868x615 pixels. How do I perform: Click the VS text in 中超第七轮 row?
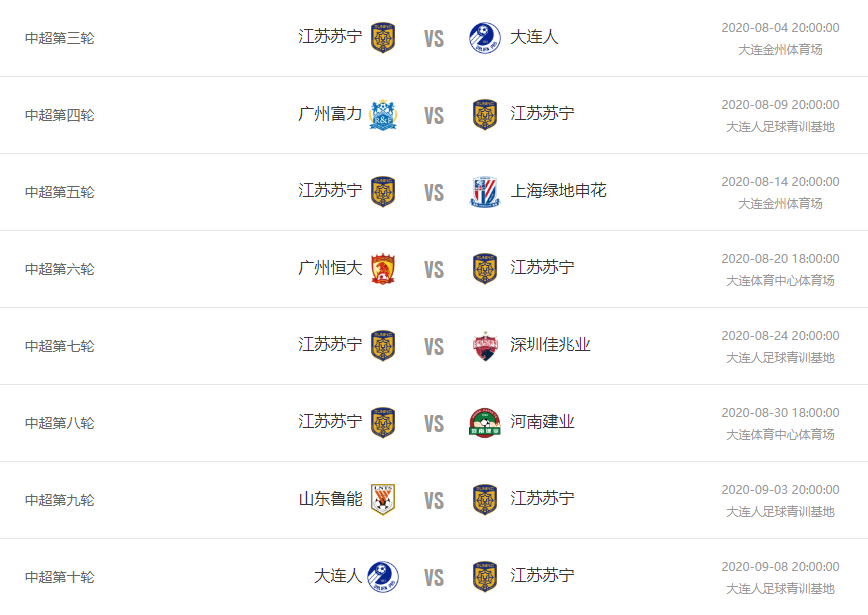pyautogui.click(x=434, y=347)
